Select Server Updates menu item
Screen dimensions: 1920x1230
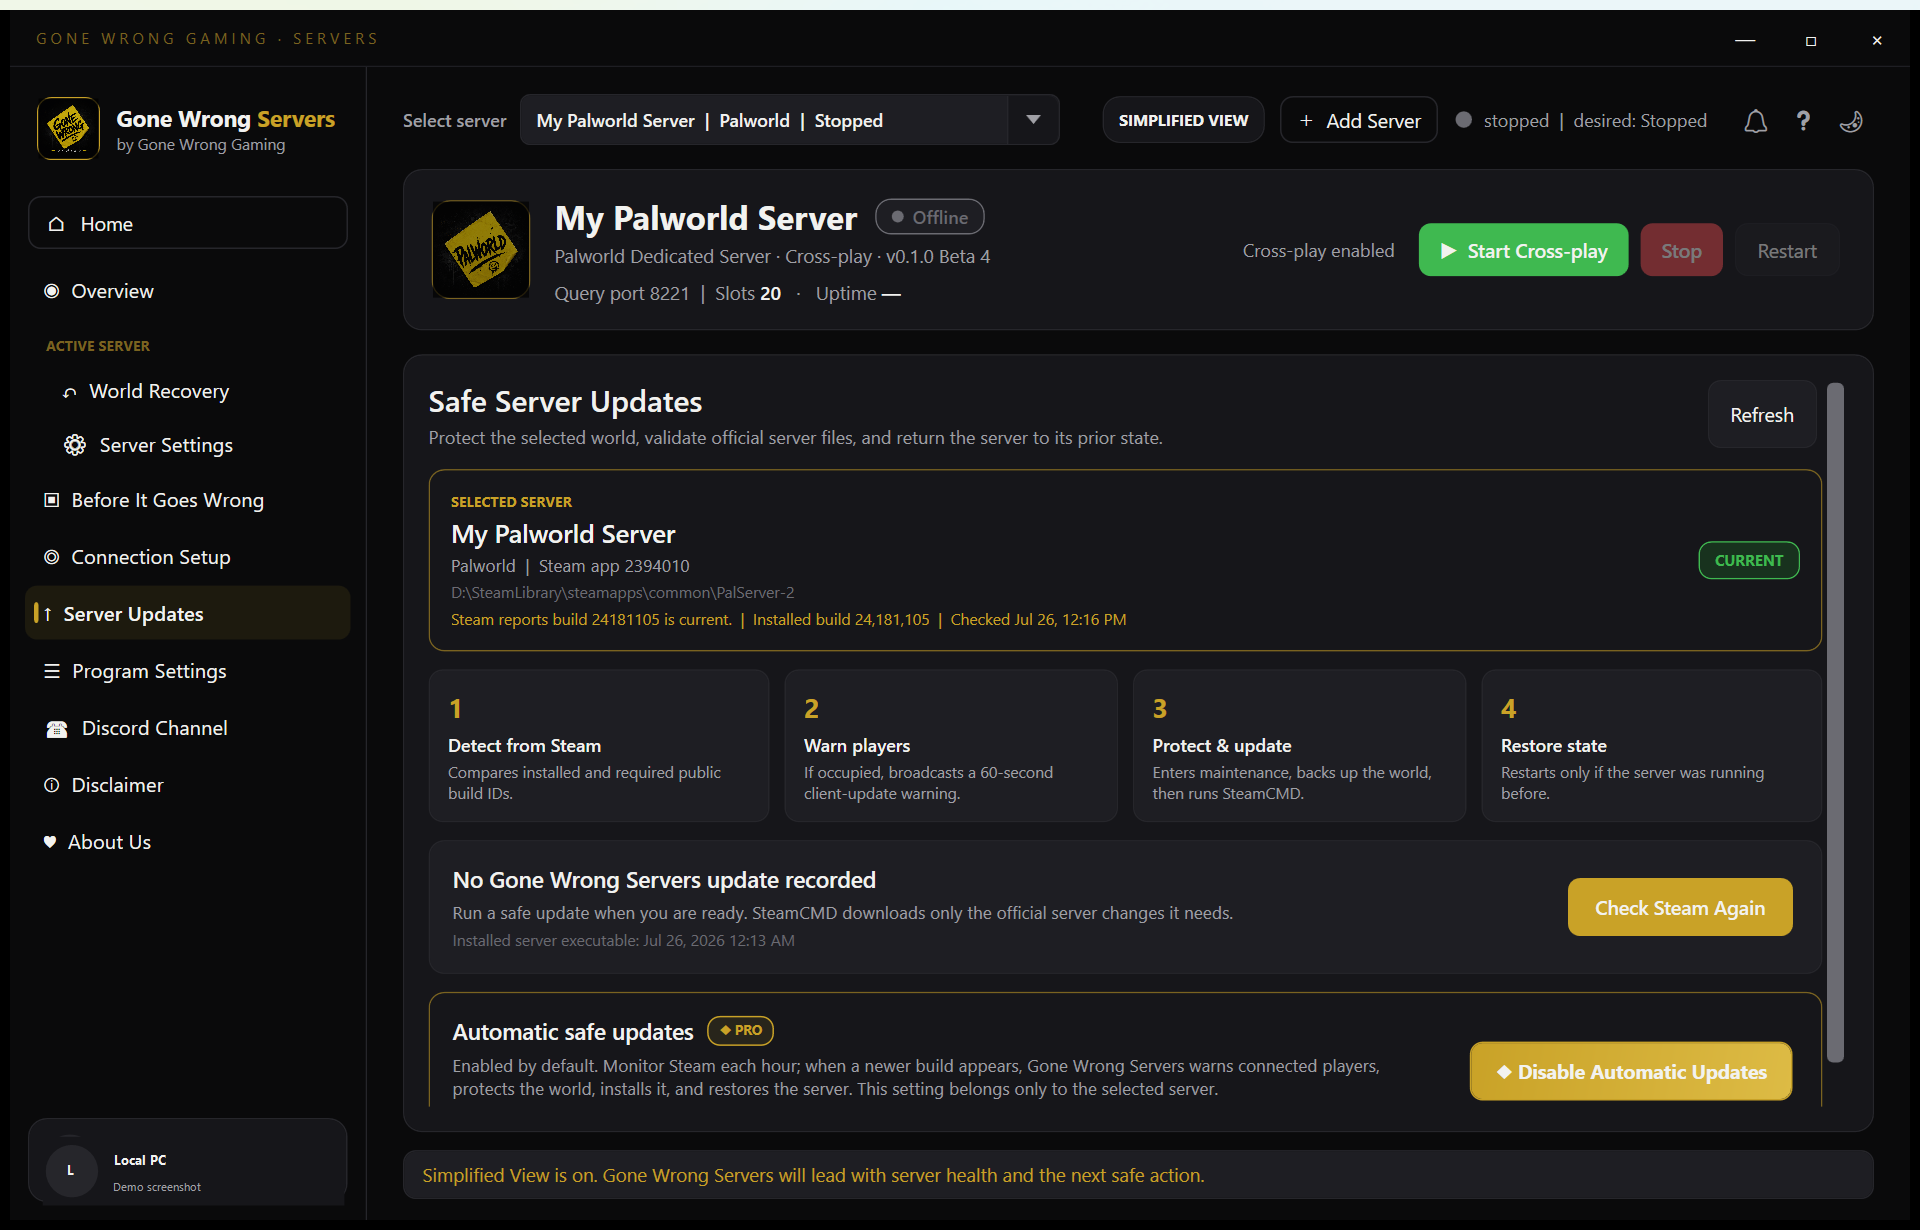pyautogui.click(x=188, y=613)
